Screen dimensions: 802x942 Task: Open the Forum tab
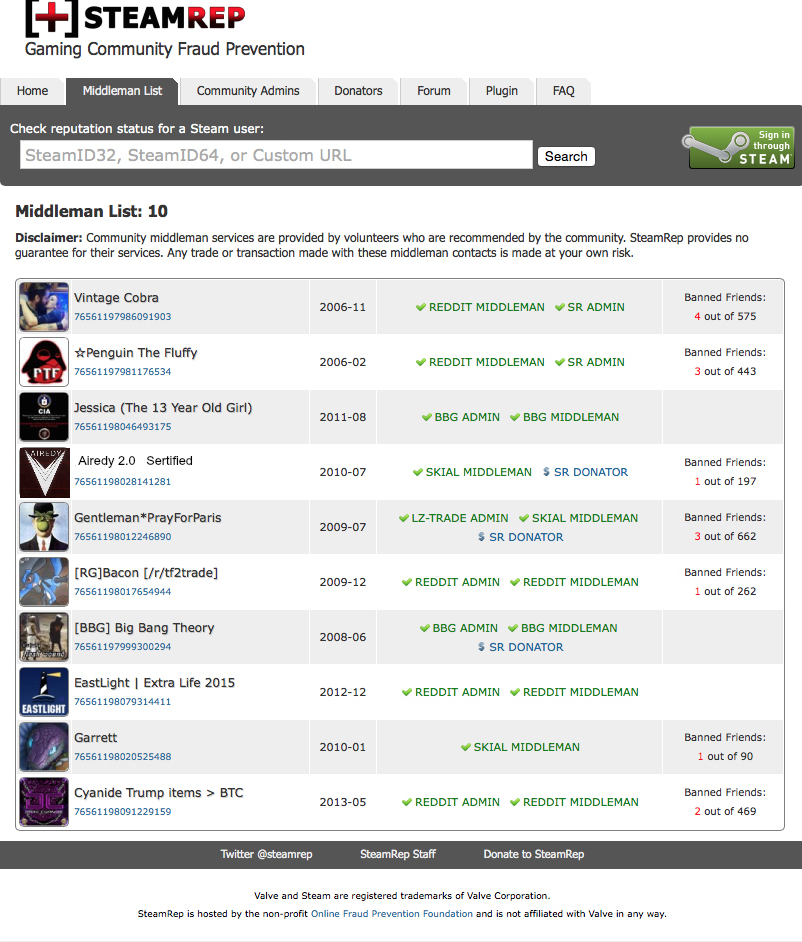tap(434, 91)
